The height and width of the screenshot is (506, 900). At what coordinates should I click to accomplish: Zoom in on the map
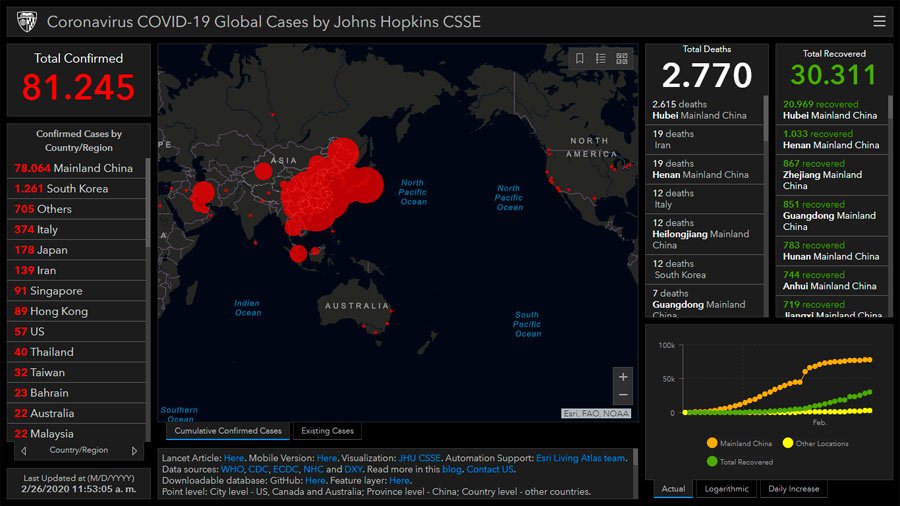pyautogui.click(x=623, y=377)
